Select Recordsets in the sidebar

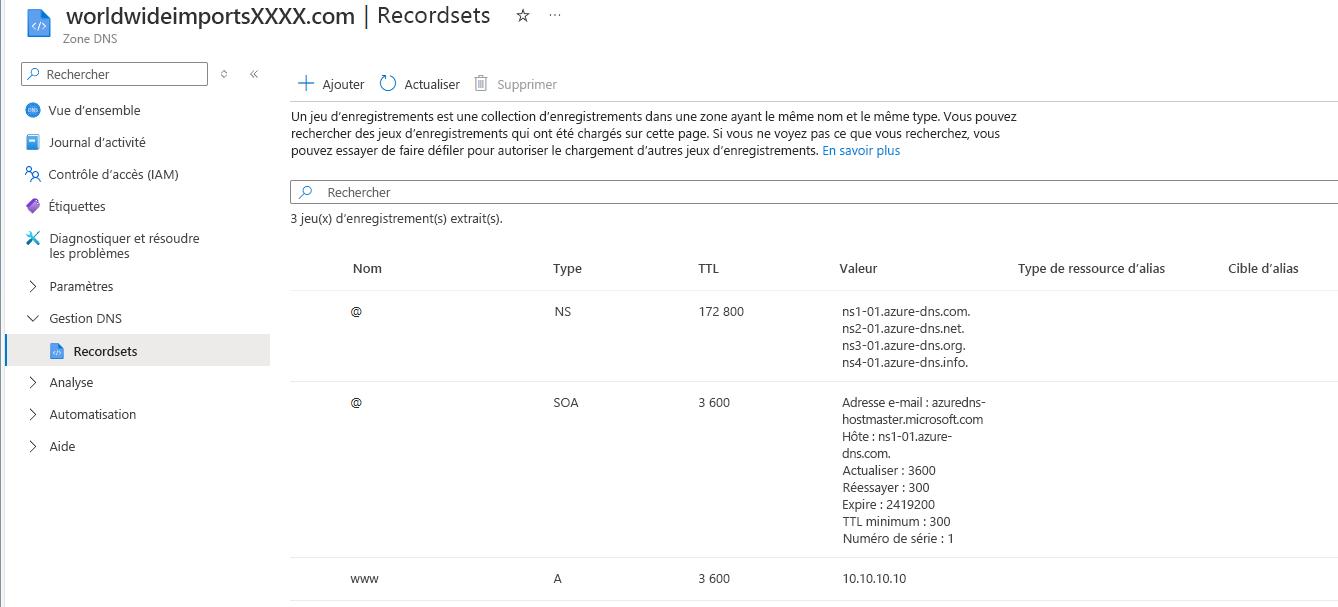137,351
